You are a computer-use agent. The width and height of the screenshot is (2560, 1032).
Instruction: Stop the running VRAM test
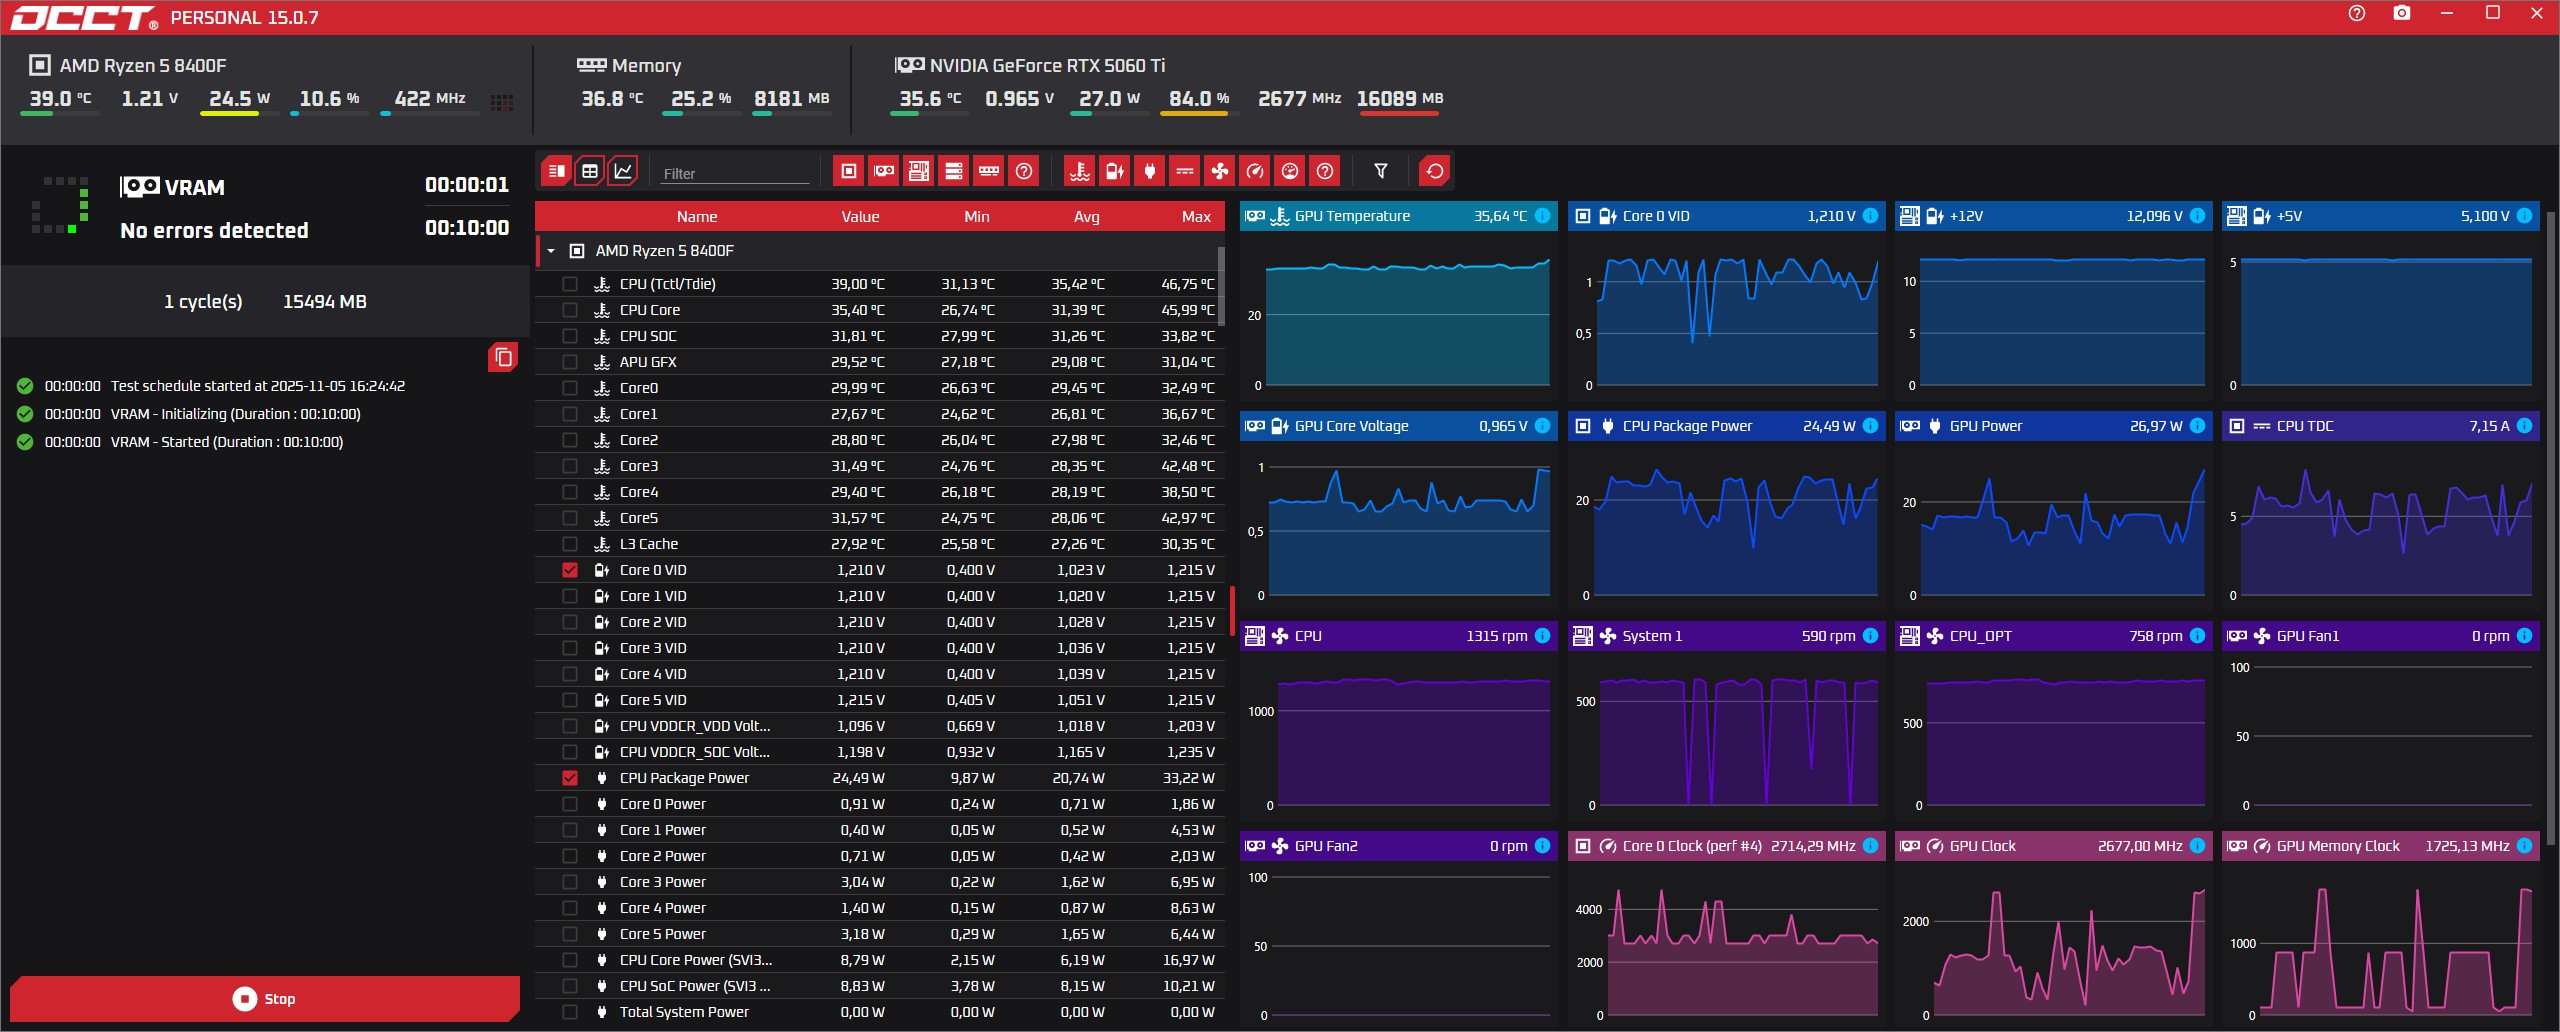(265, 998)
